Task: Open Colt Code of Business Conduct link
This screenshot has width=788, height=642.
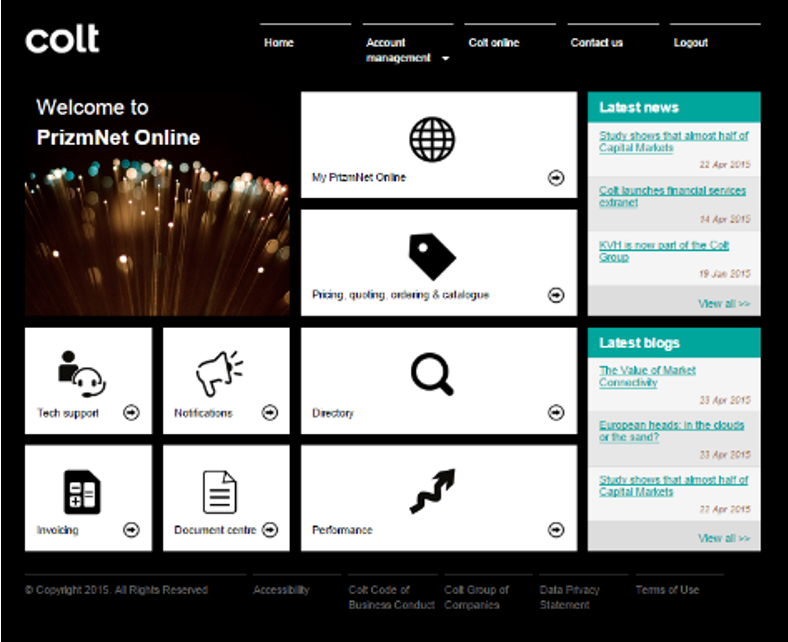Action: pyautogui.click(x=392, y=597)
